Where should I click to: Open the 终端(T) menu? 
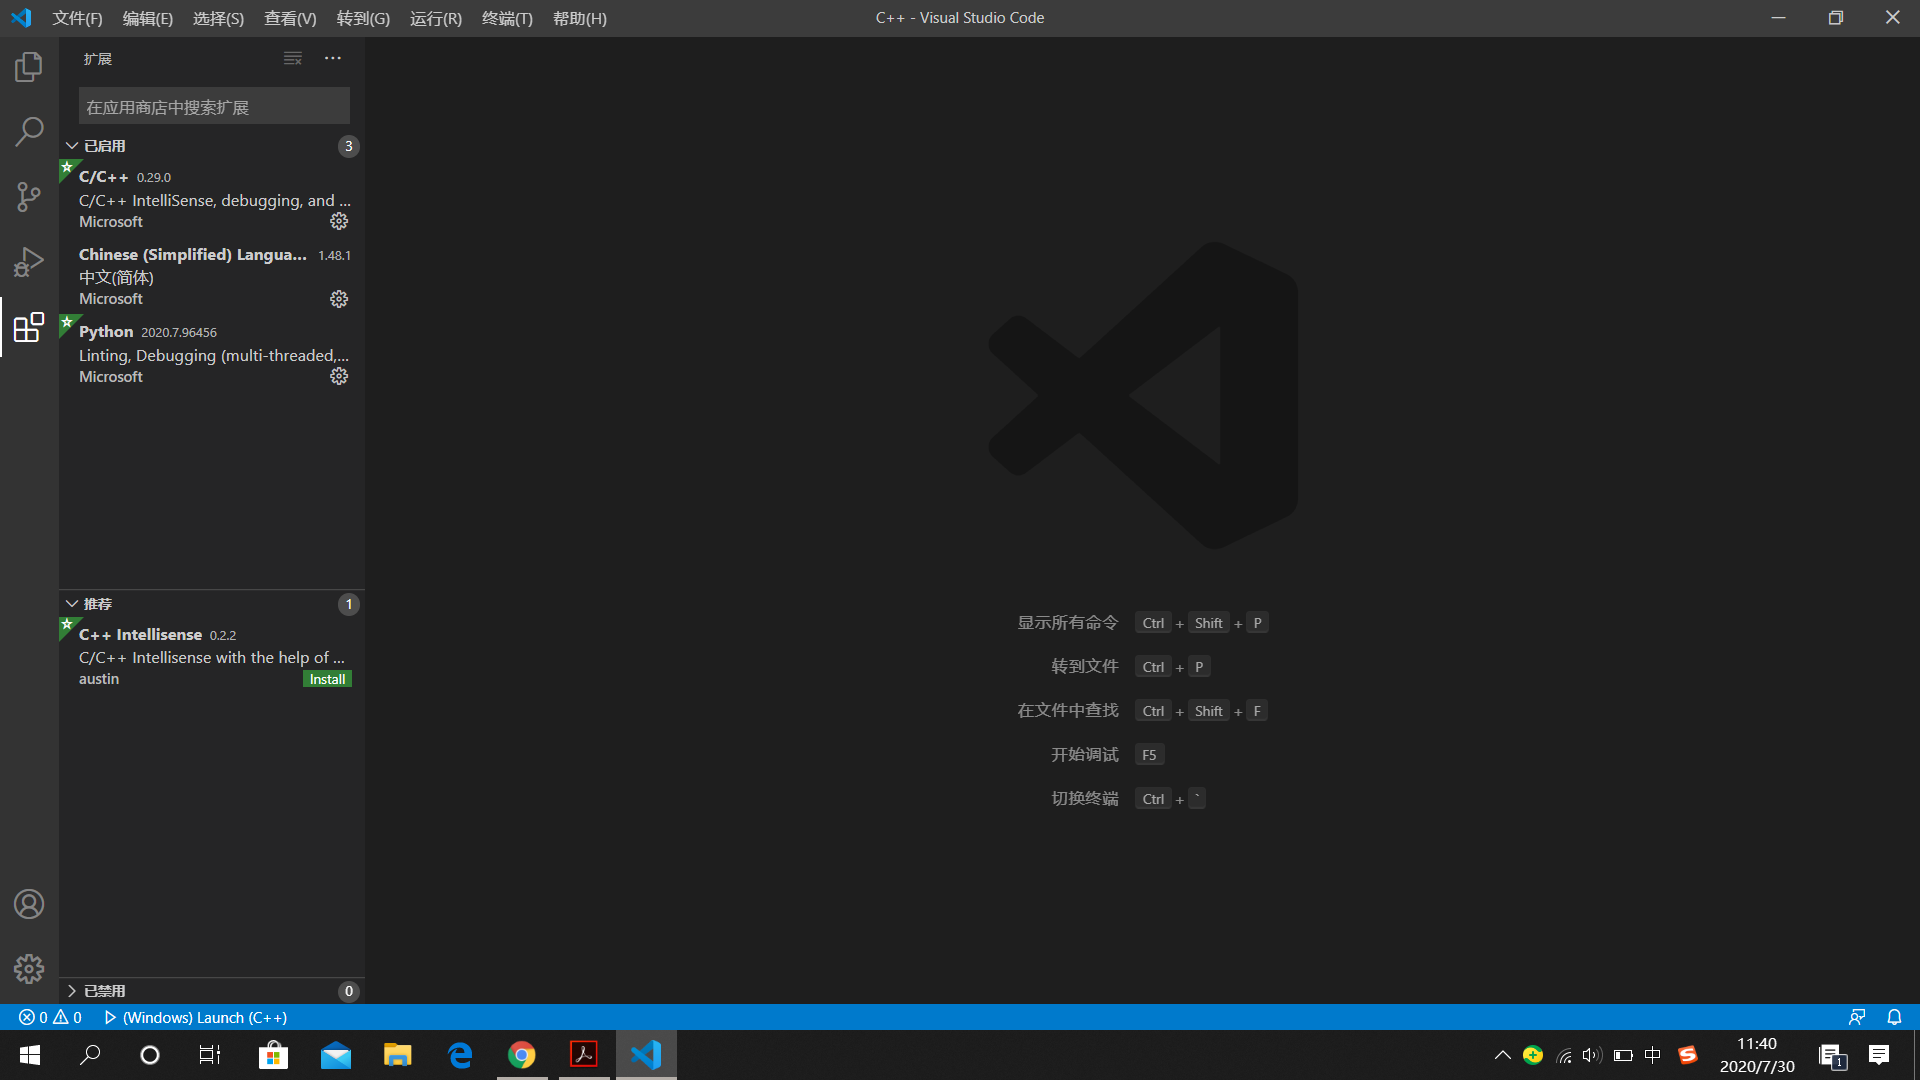507,18
